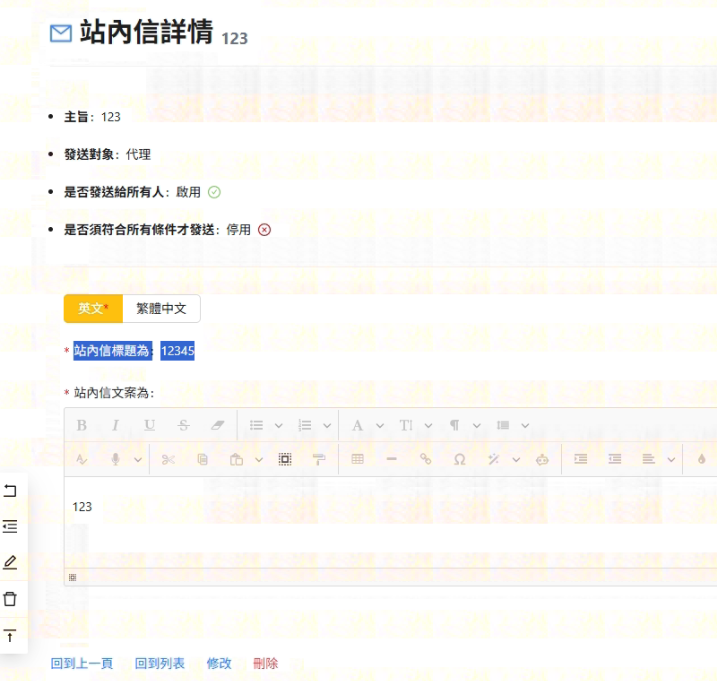This screenshot has height=681, width=717.
Task: Click the strikethrough icon
Action: coord(183,425)
